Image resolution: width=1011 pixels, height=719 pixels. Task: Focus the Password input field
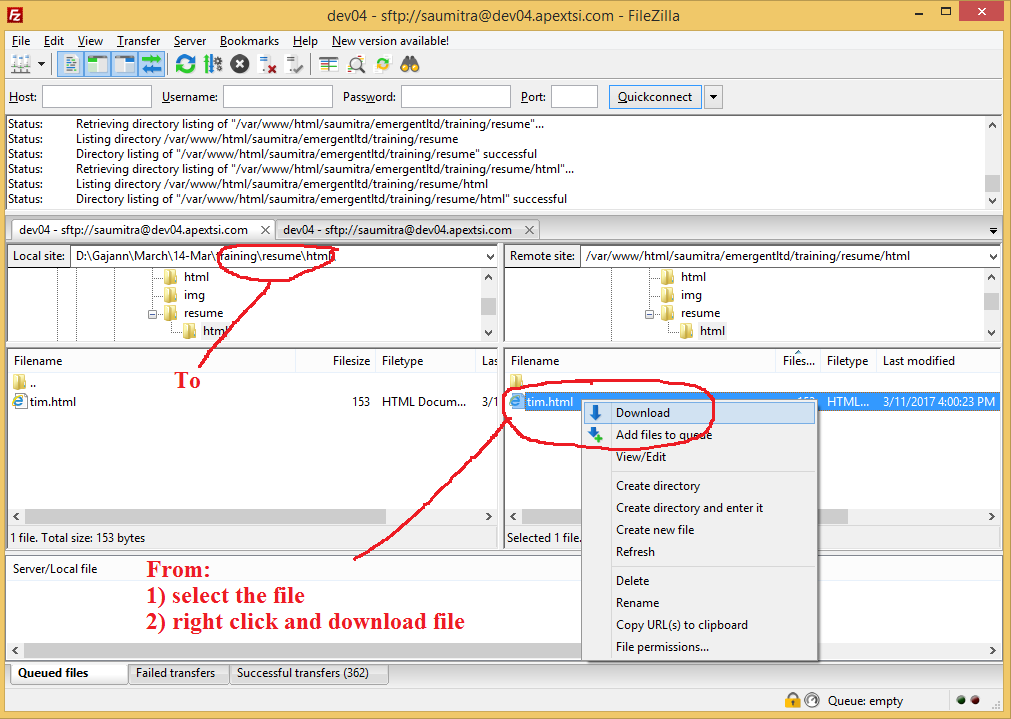456,97
